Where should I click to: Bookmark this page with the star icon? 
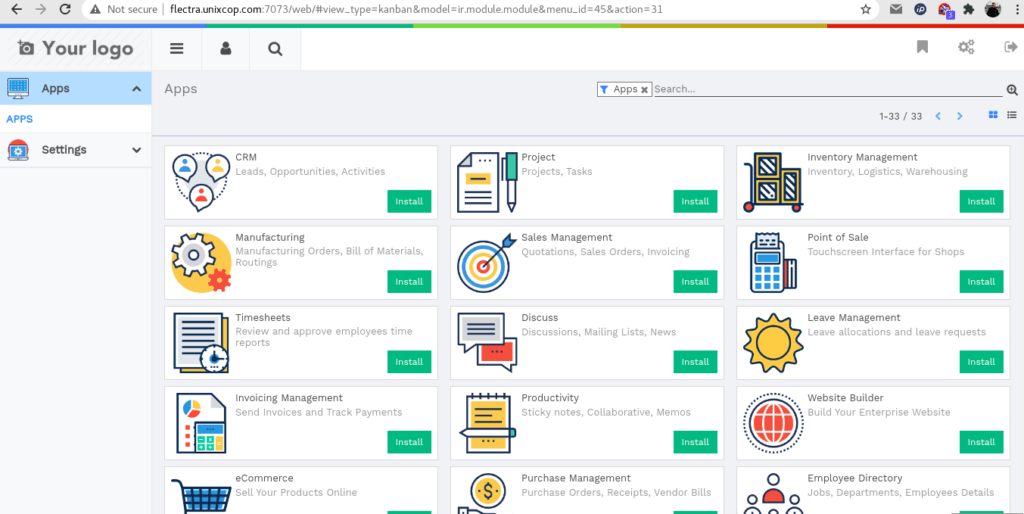point(866,9)
